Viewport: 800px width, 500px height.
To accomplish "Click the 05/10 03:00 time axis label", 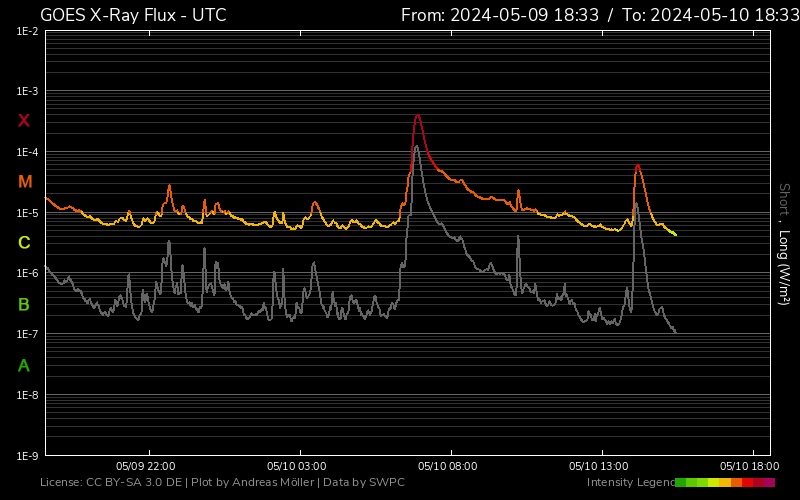I will click(x=297, y=466).
